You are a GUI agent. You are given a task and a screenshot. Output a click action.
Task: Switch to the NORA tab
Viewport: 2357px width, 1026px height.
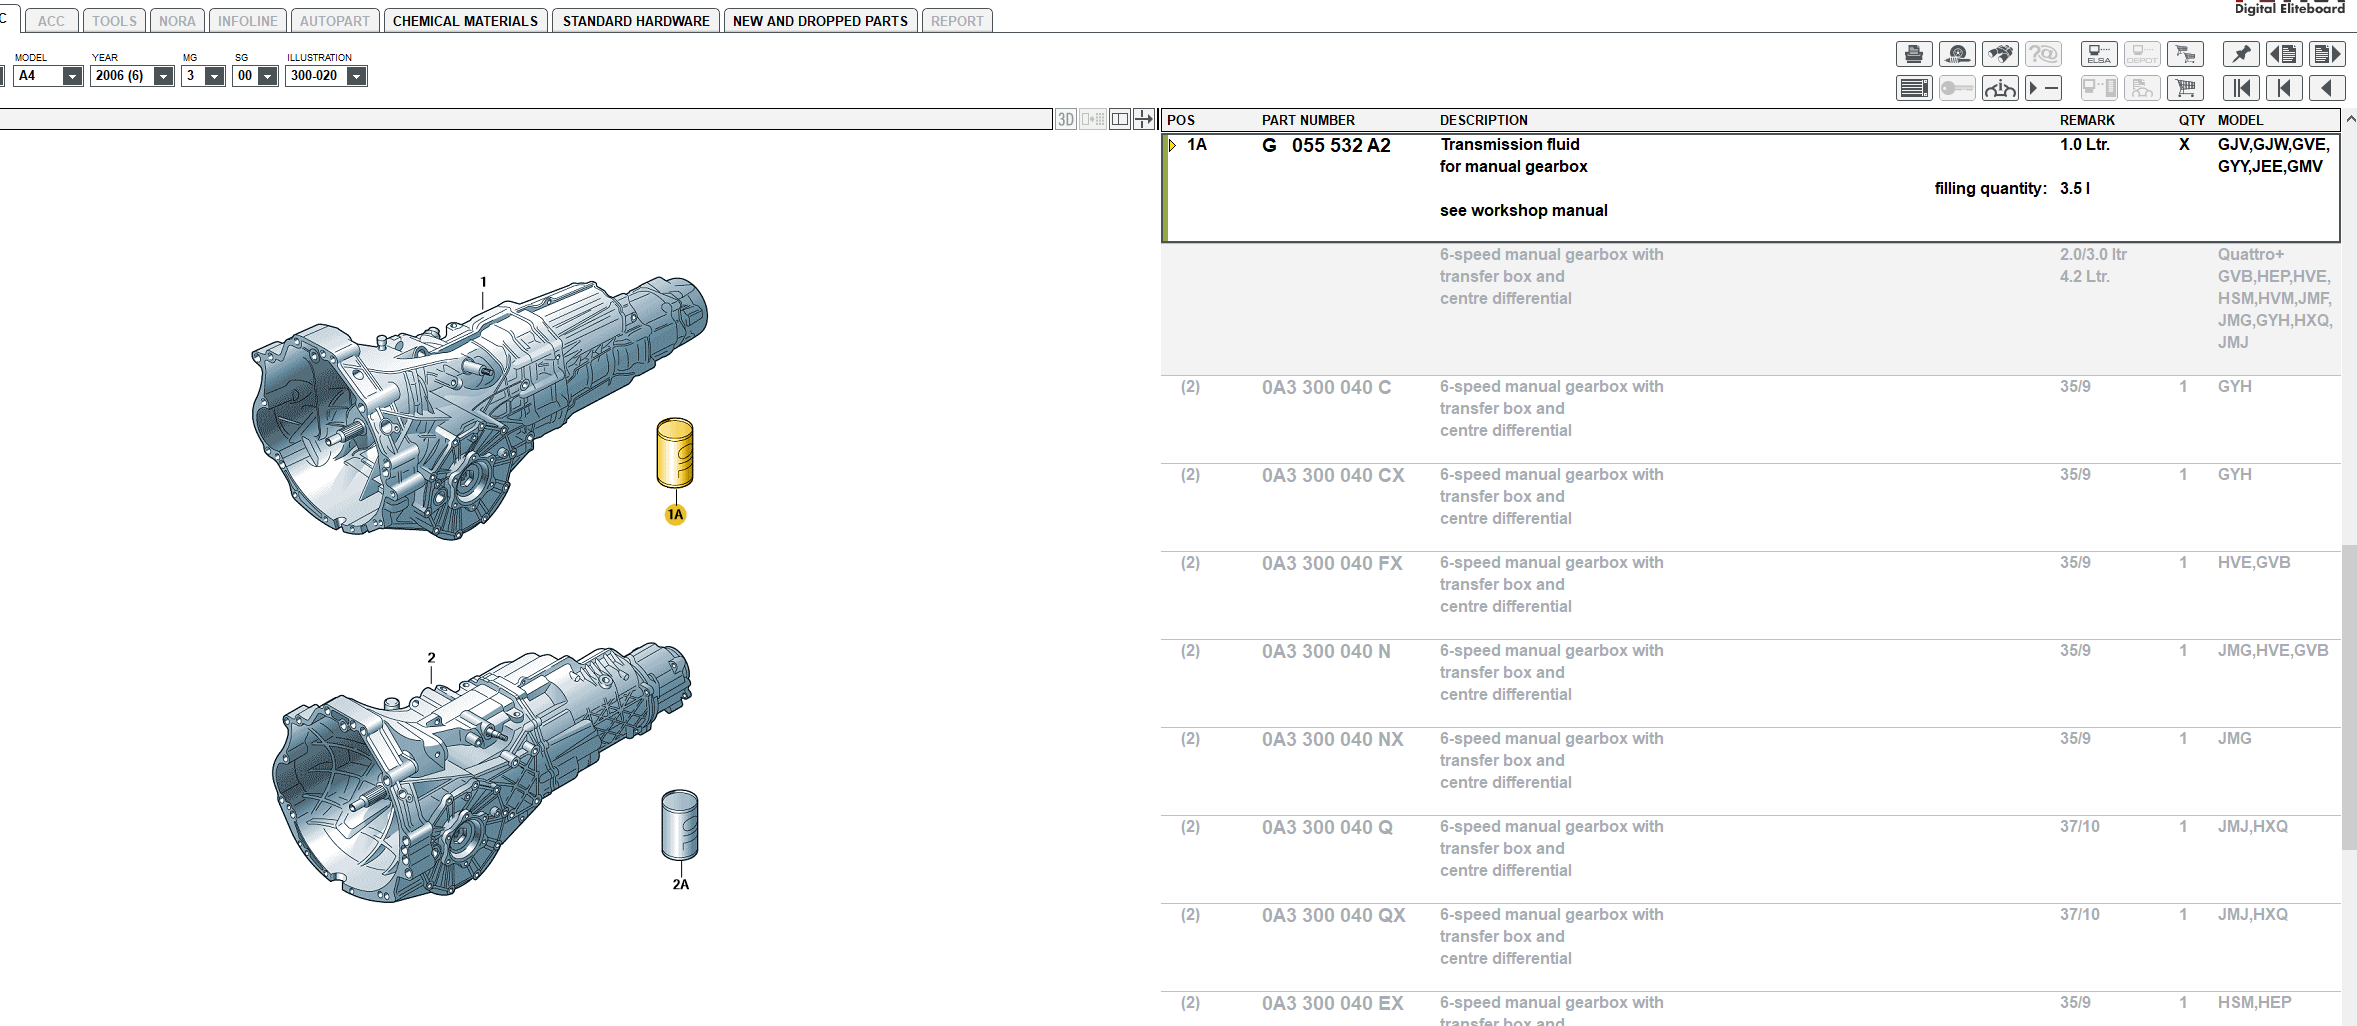click(177, 21)
